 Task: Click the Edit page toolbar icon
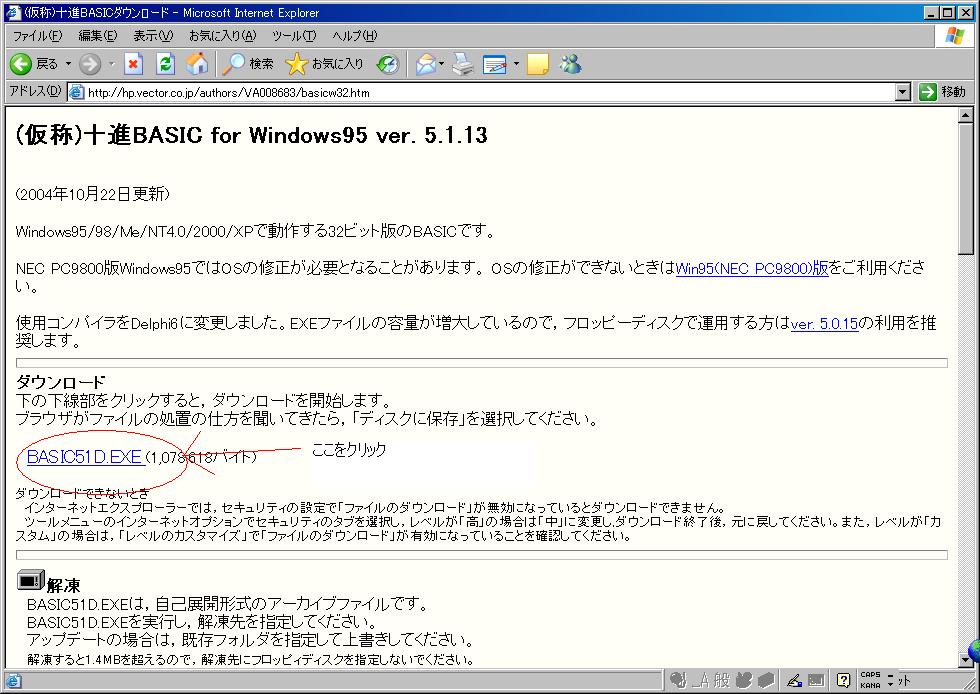tap(495, 64)
